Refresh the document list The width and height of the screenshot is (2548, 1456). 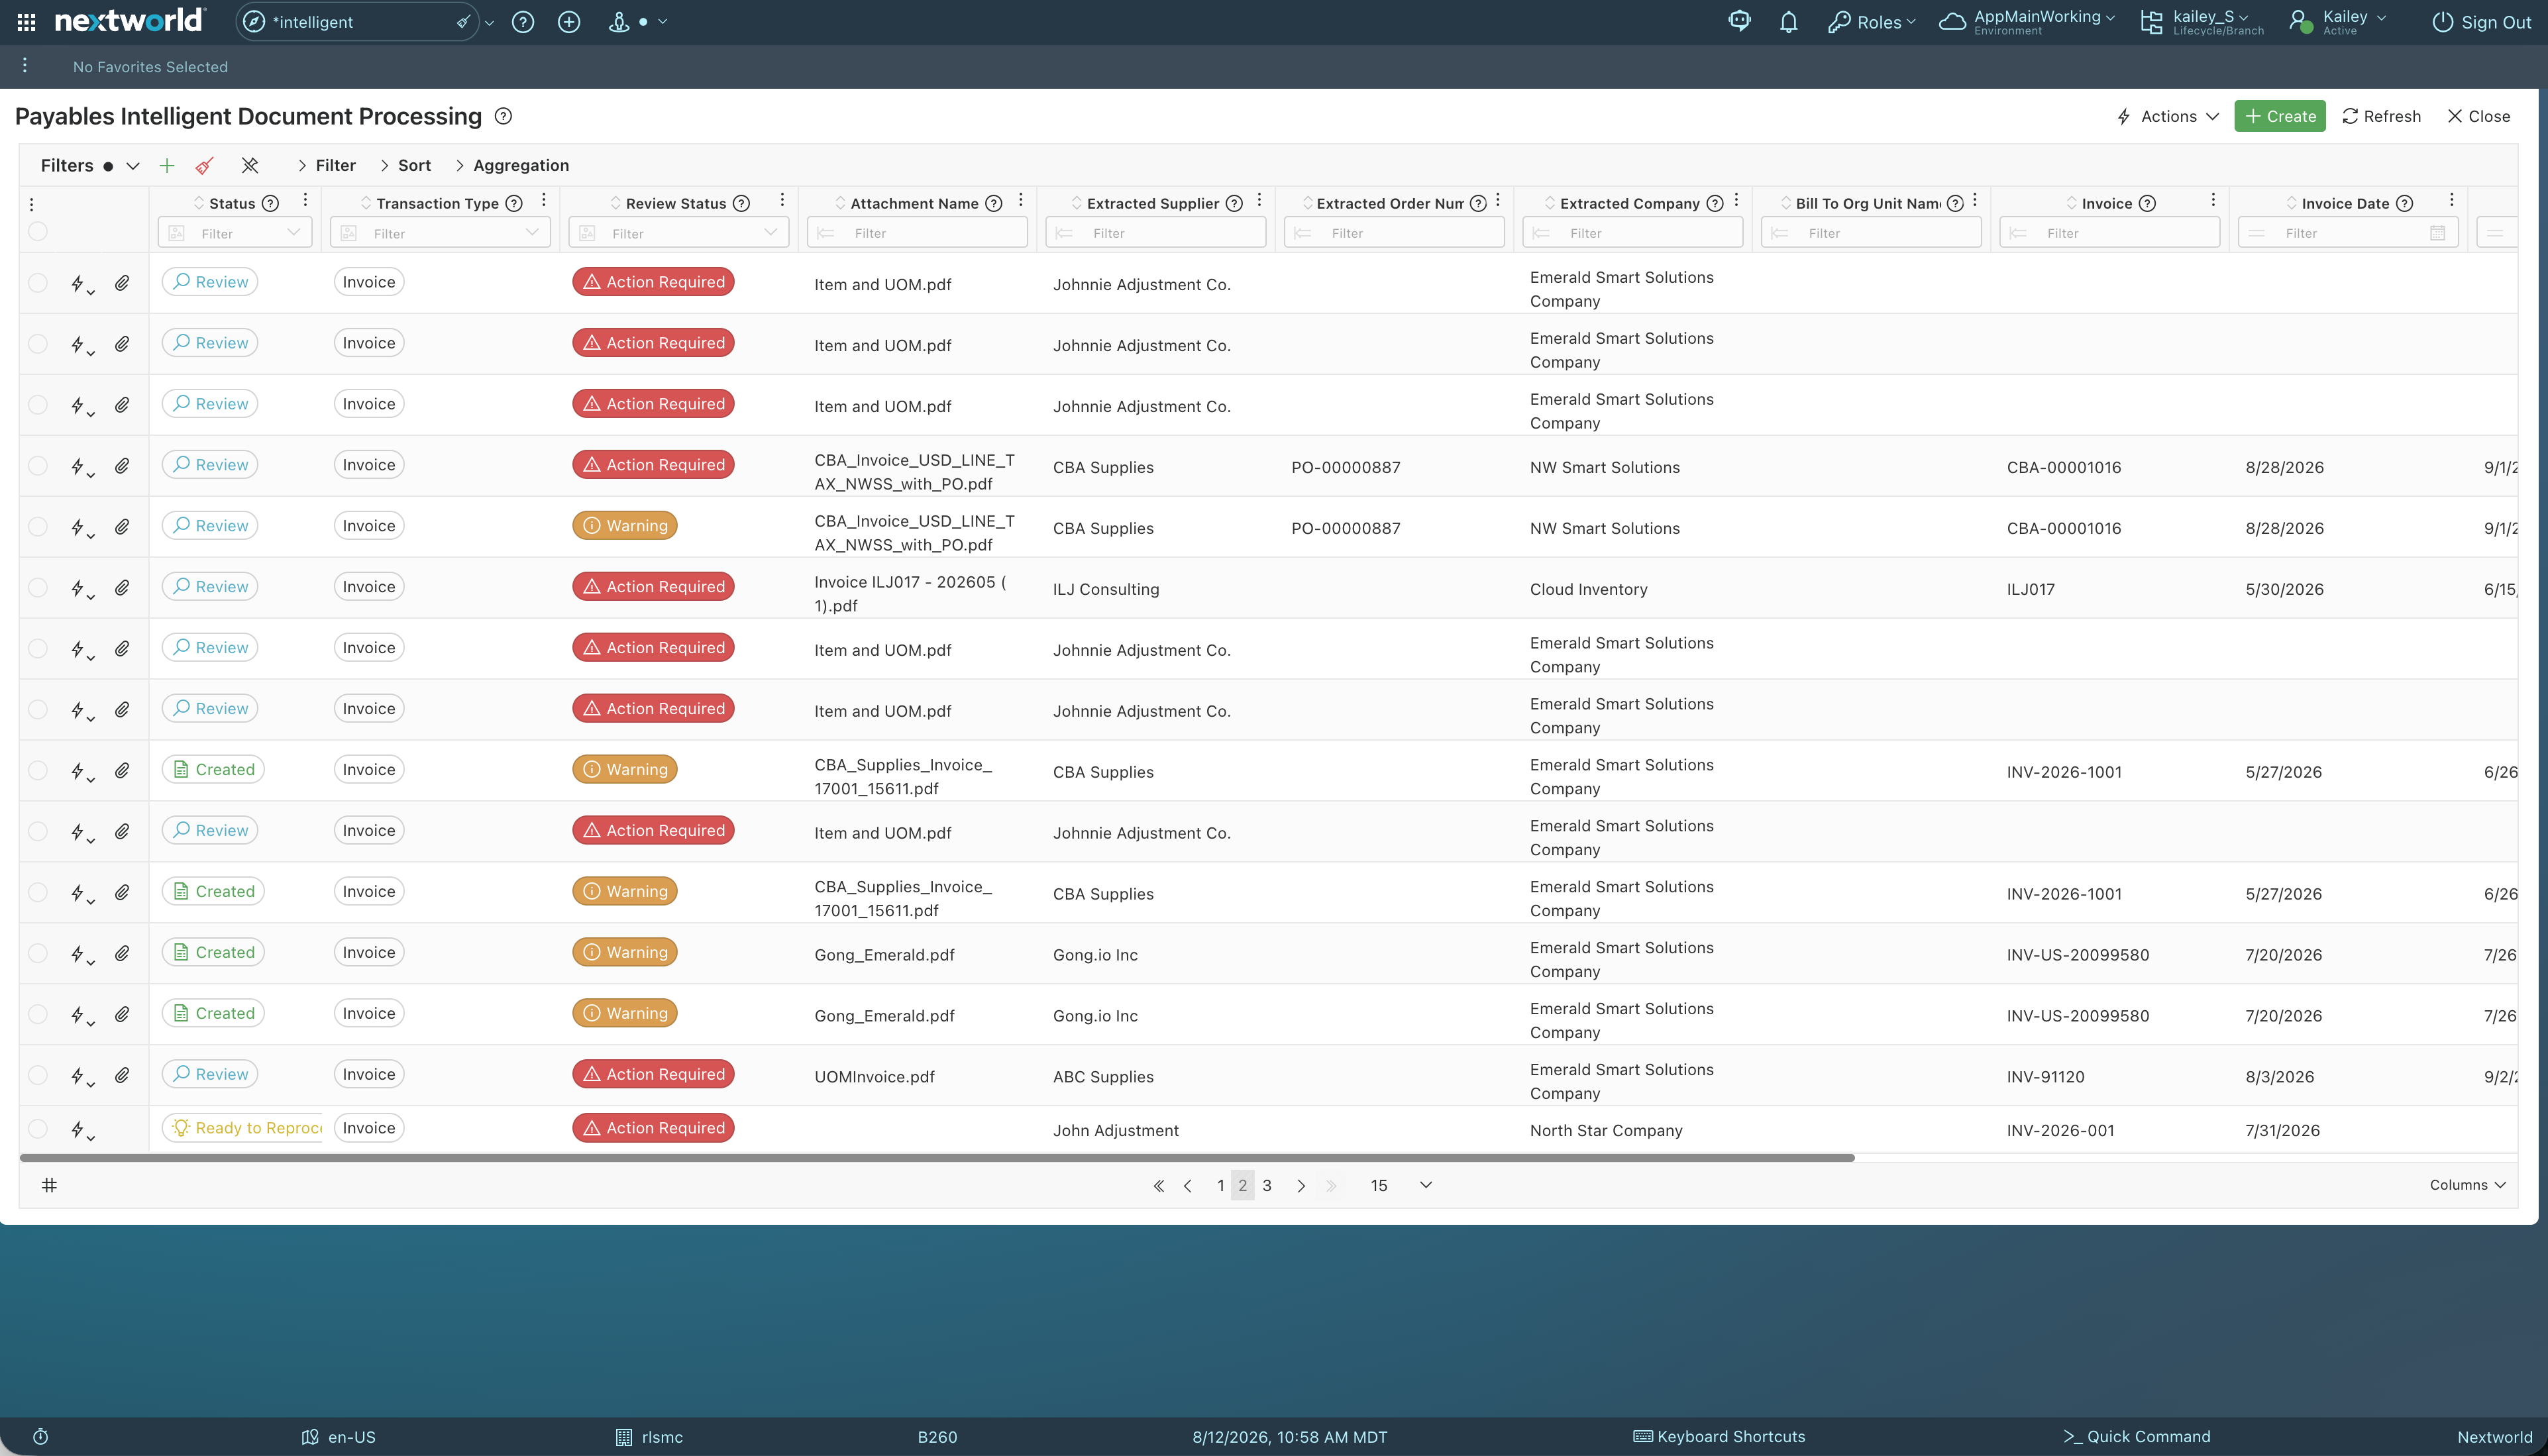point(2381,116)
